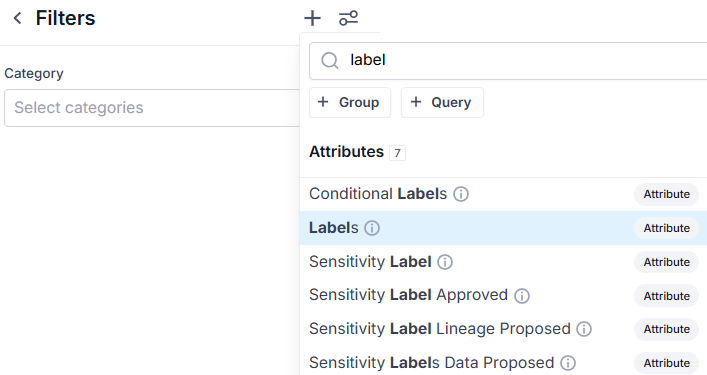Screen dimensions: 707x375
Task: Choose the highlighted Labels attribute
Action: point(503,228)
